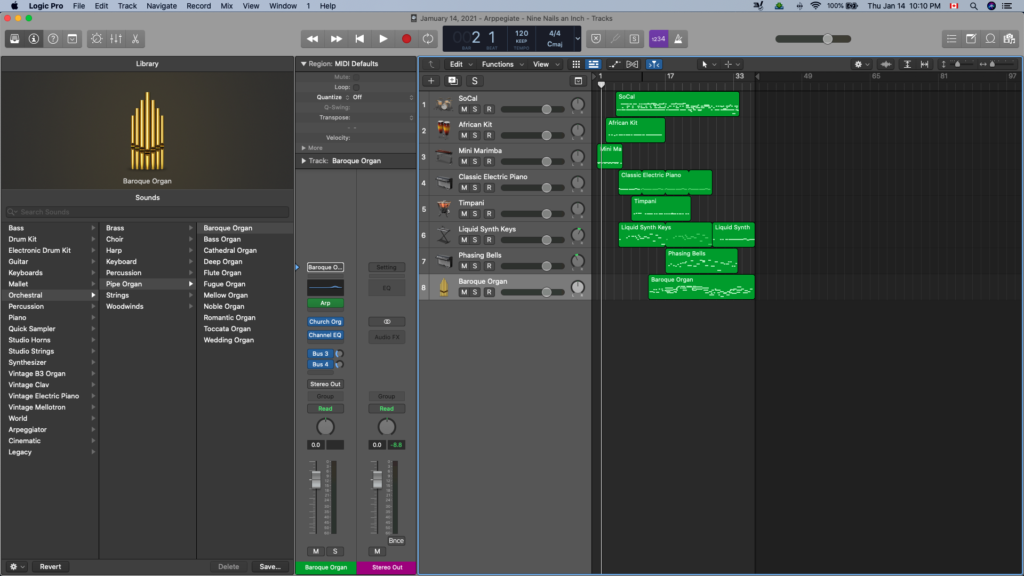Open the Quantize Off popup
The image size is (1024, 576).
pyautogui.click(x=383, y=97)
